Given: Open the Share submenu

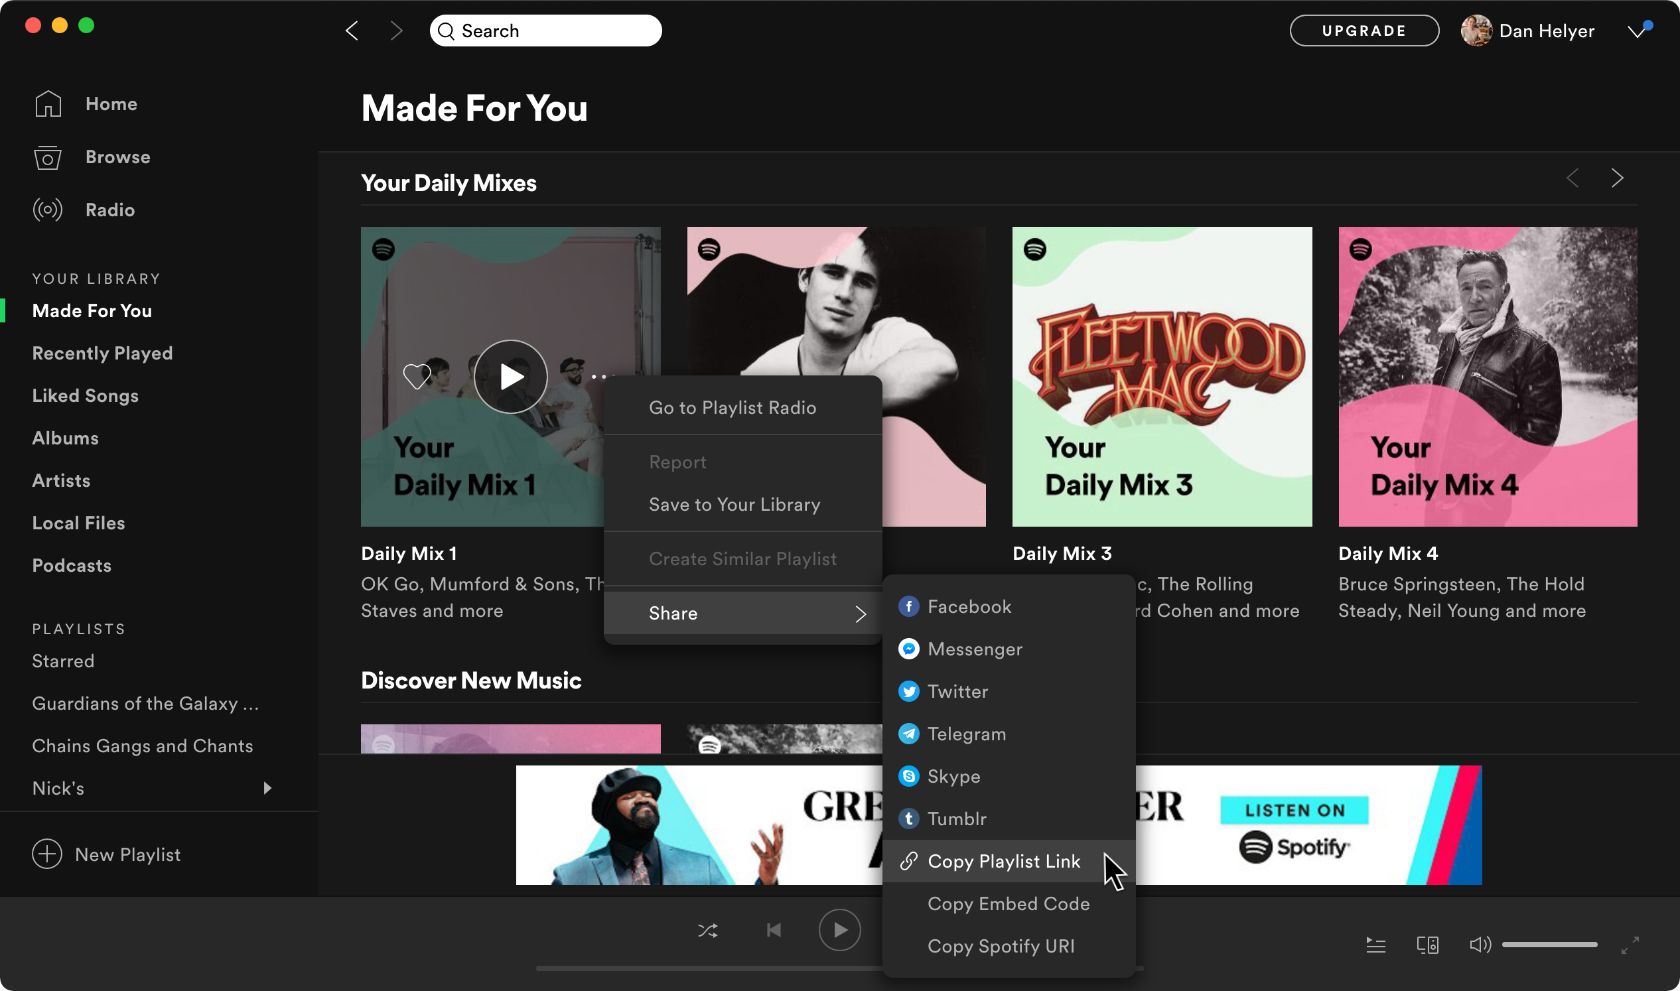Looking at the screenshot, I should 743,613.
